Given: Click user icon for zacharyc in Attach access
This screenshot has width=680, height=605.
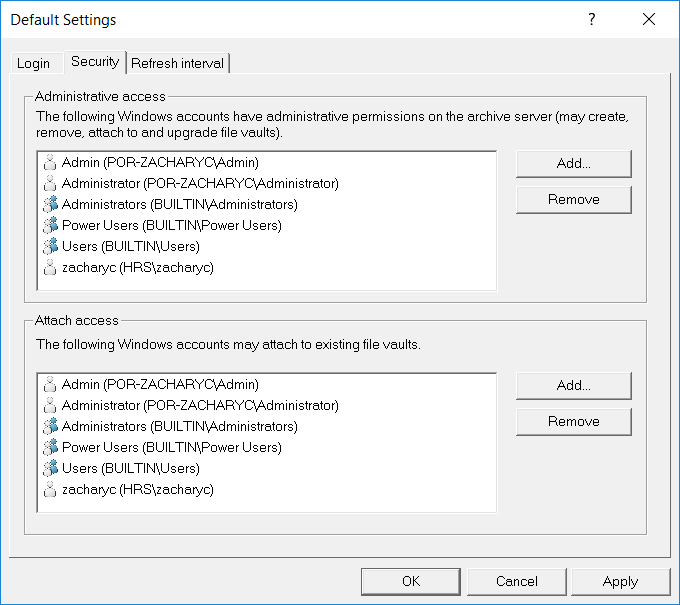Looking at the screenshot, I should (x=50, y=490).
